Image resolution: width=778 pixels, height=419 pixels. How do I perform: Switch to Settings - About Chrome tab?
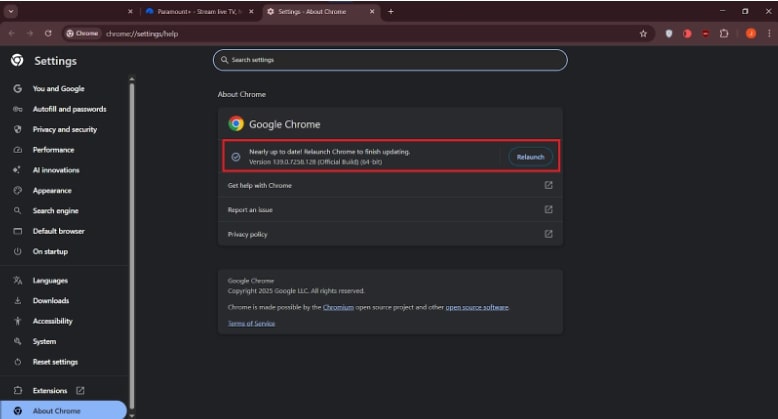[x=320, y=11]
